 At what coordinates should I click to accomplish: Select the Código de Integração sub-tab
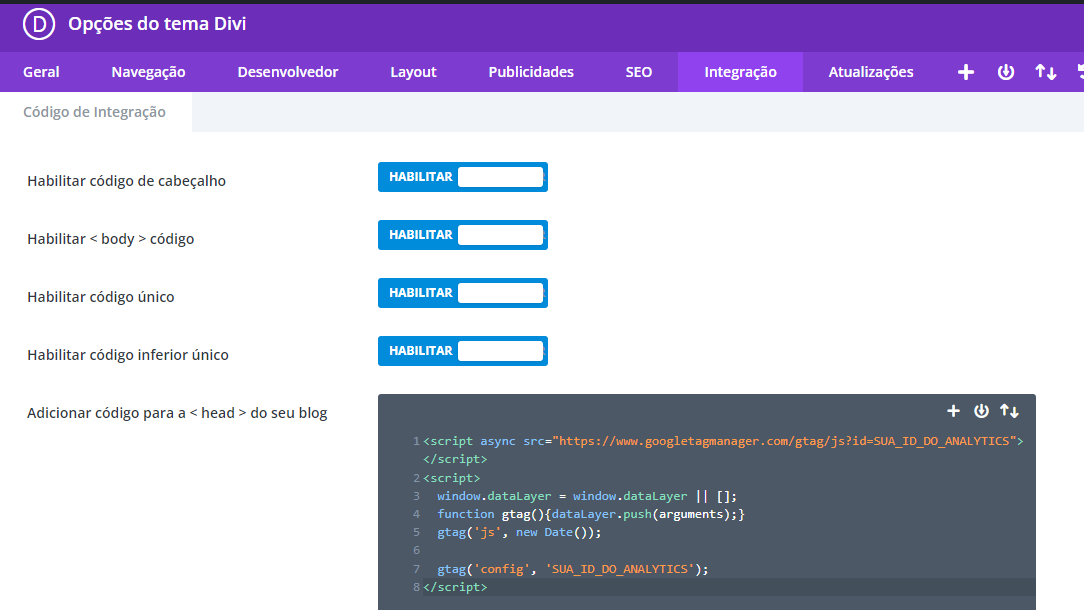(x=95, y=112)
